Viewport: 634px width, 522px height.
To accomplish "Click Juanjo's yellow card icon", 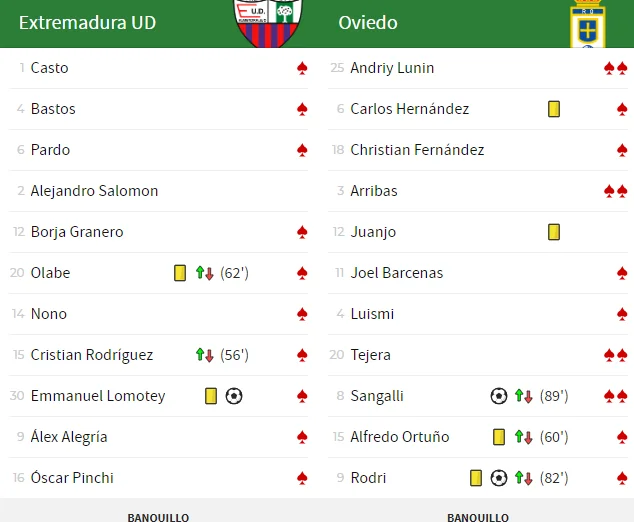I will click(554, 232).
